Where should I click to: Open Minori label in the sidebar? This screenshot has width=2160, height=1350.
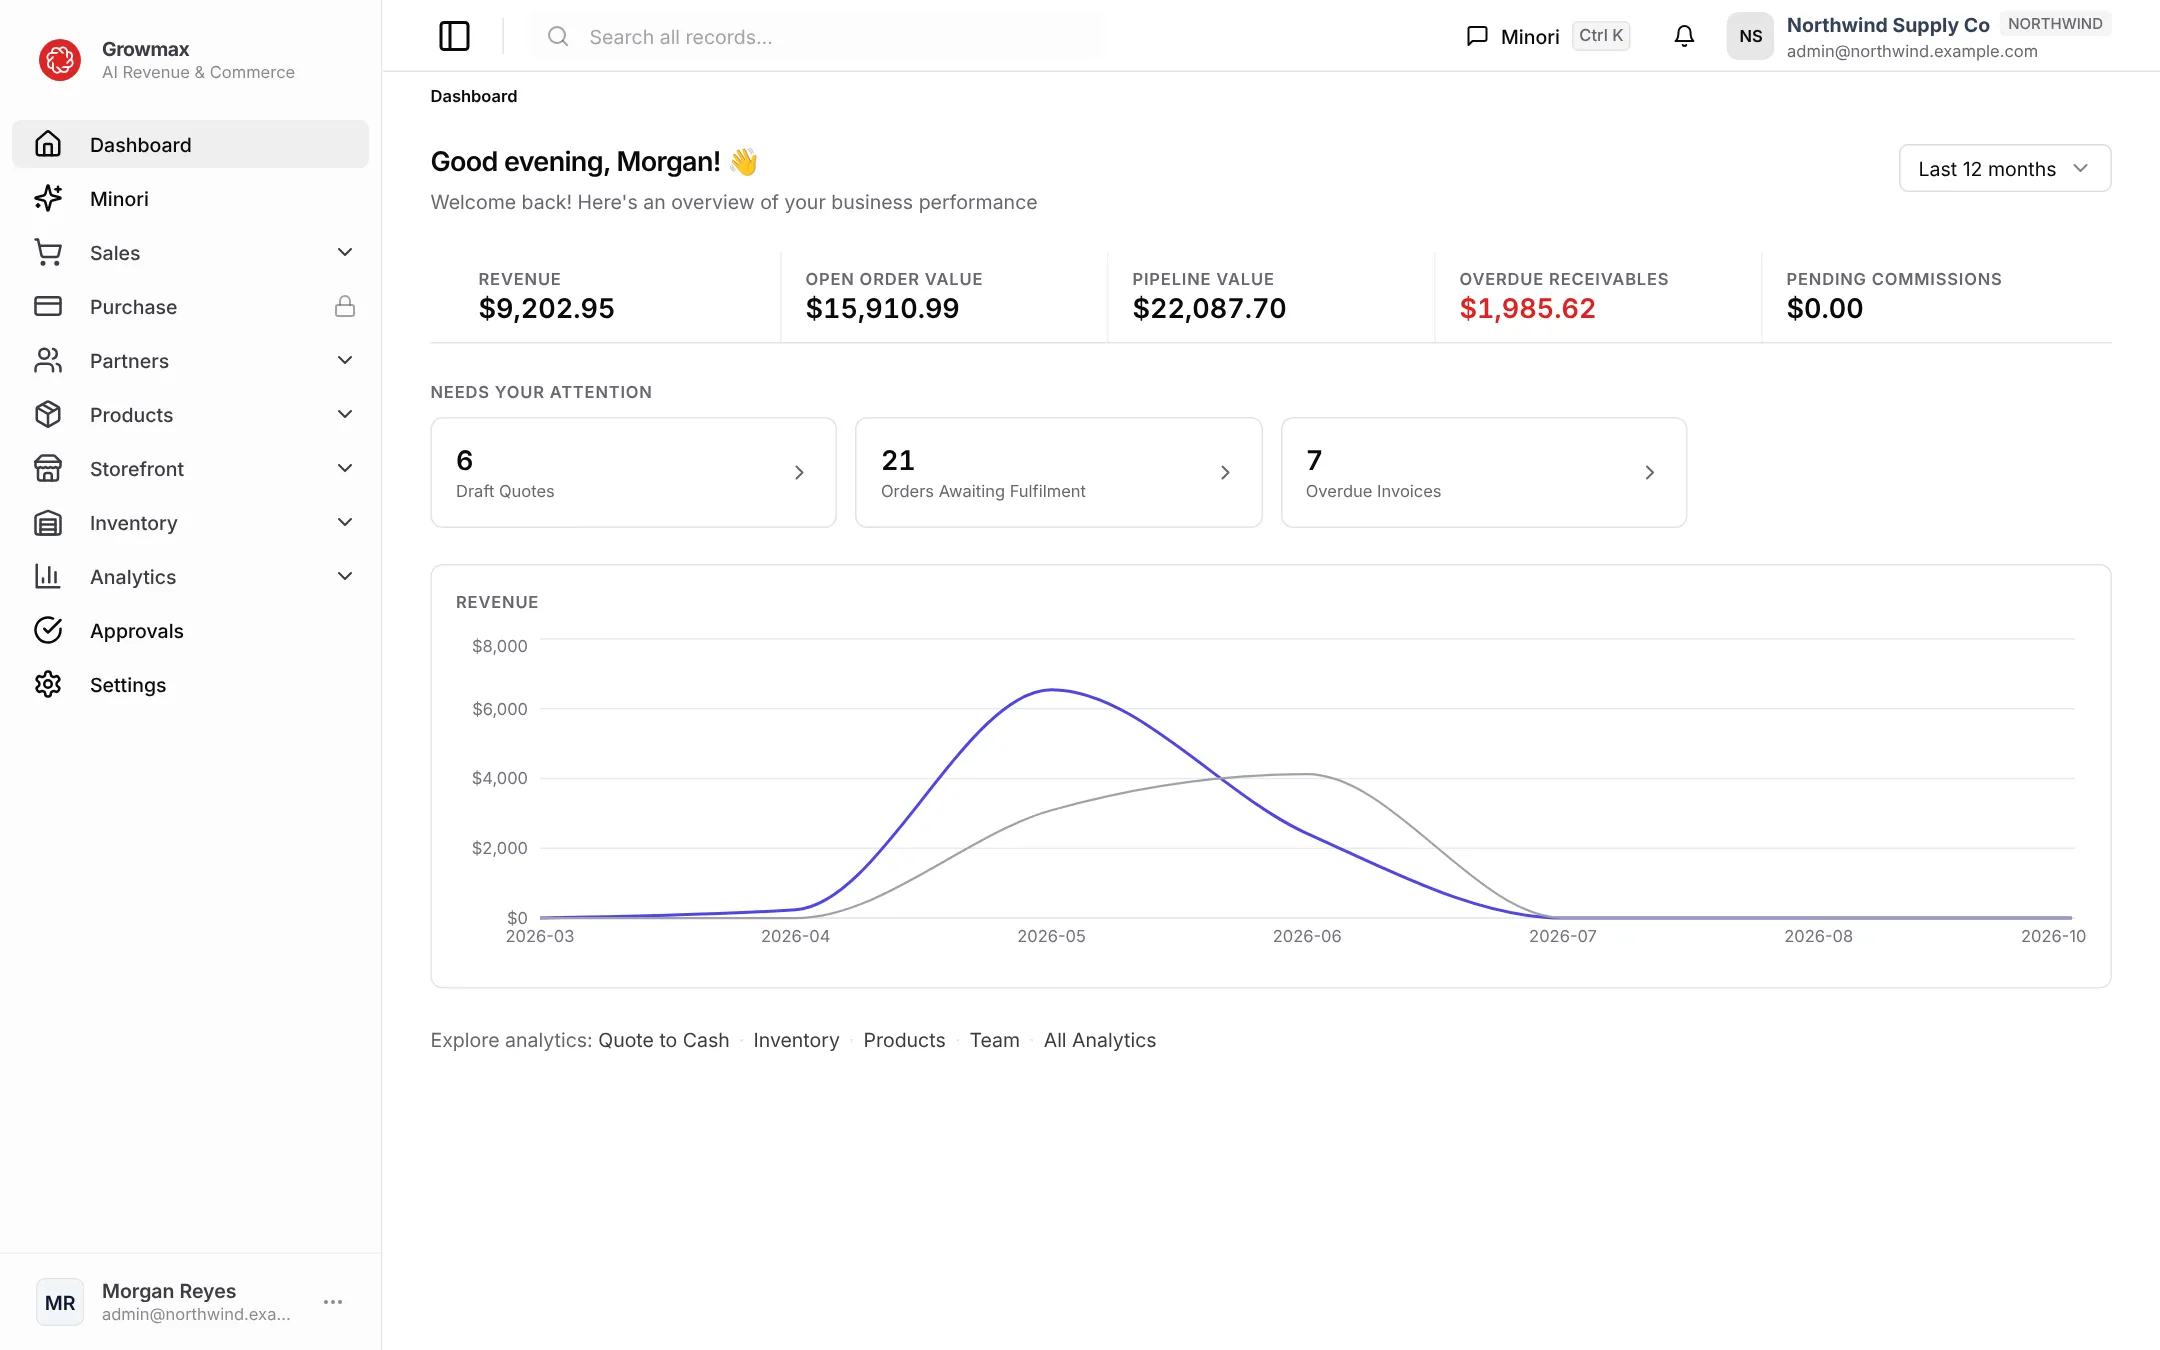tap(119, 199)
